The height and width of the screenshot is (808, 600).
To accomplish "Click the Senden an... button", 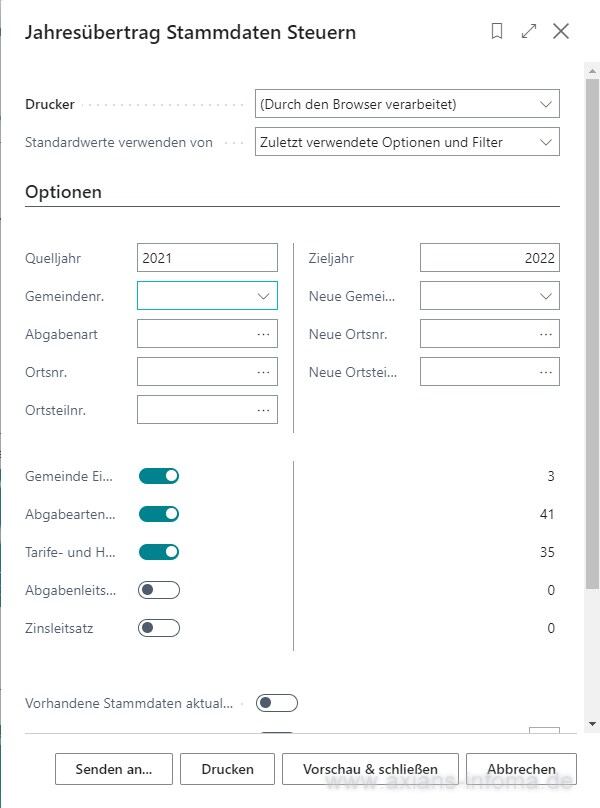I will (114, 769).
